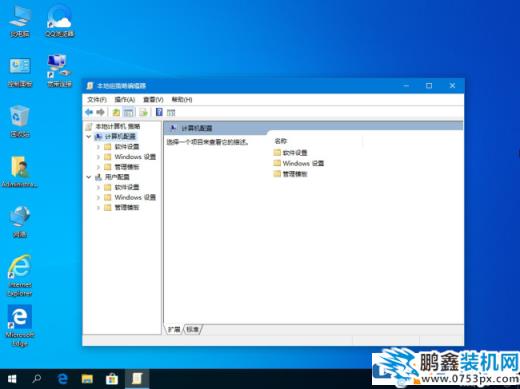Viewport: 520px width, 389px height.
Task: Open File Explorer from the taskbar
Action: pos(87,379)
